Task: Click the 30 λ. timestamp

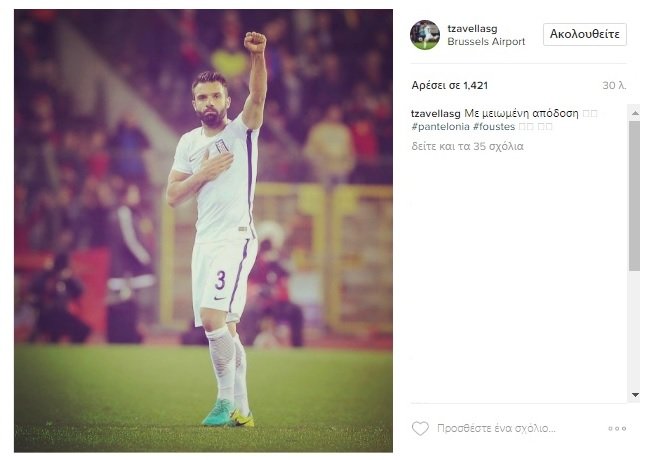Action: tap(614, 85)
